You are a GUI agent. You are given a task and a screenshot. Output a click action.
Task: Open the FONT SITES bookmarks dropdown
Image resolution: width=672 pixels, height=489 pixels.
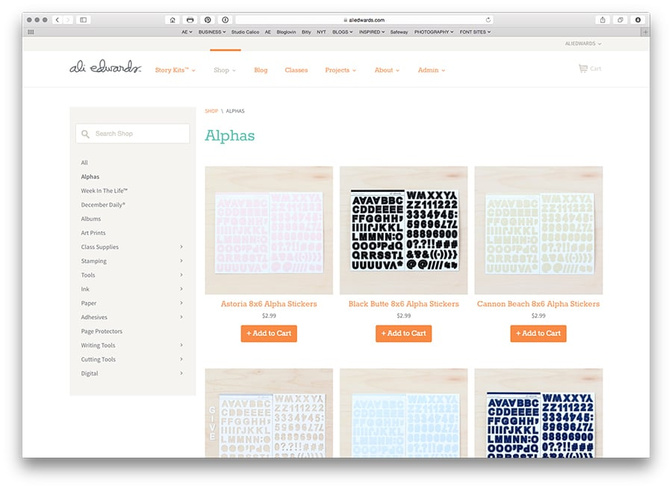pos(475,32)
